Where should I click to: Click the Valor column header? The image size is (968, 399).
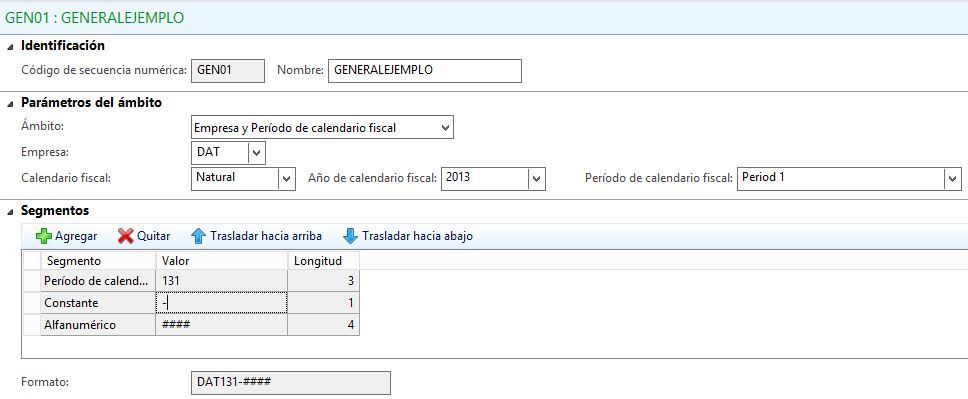[x=221, y=260]
